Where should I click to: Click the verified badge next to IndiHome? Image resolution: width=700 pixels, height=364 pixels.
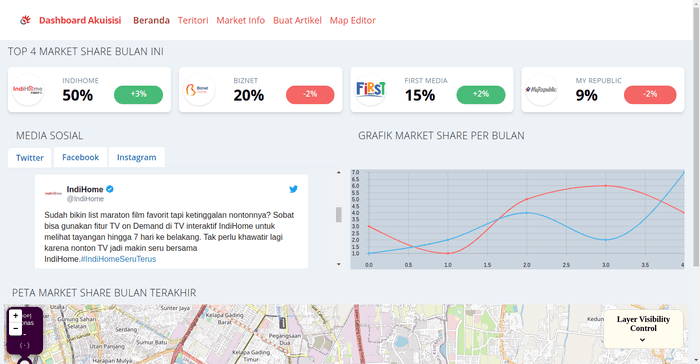110,189
